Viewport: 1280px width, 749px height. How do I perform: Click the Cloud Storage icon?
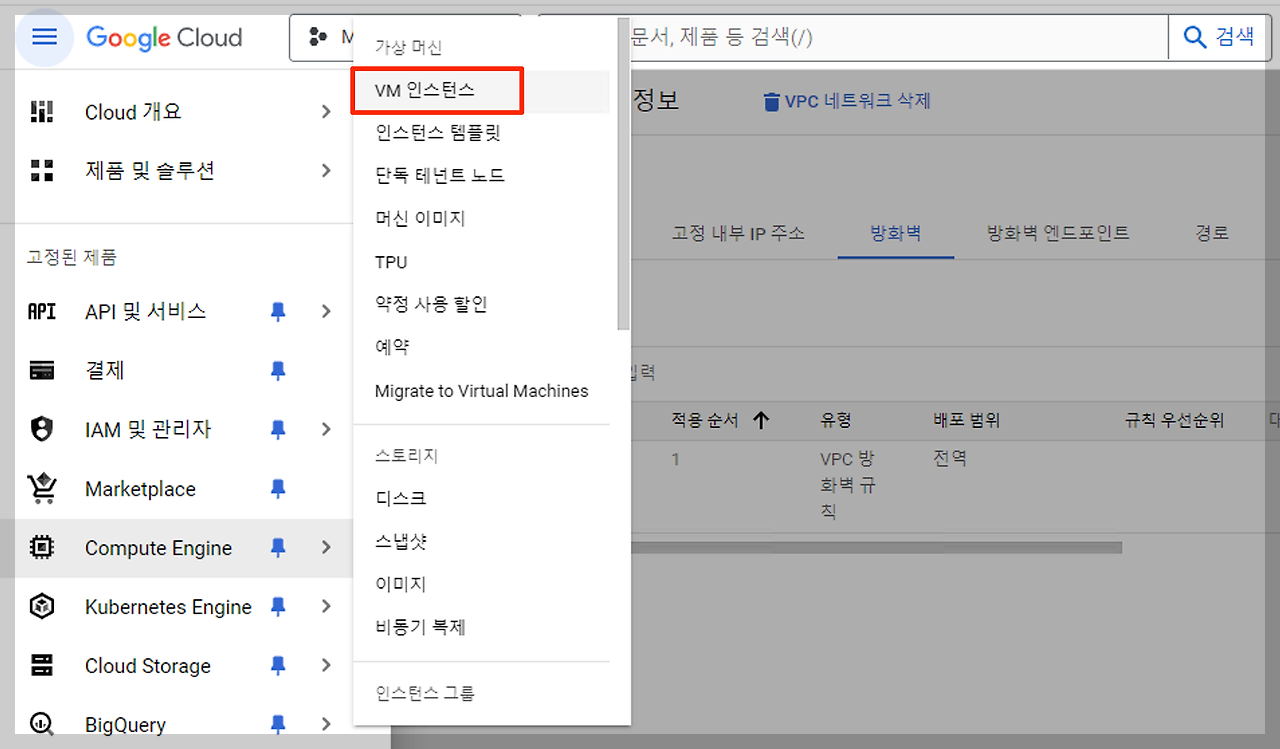(42, 666)
